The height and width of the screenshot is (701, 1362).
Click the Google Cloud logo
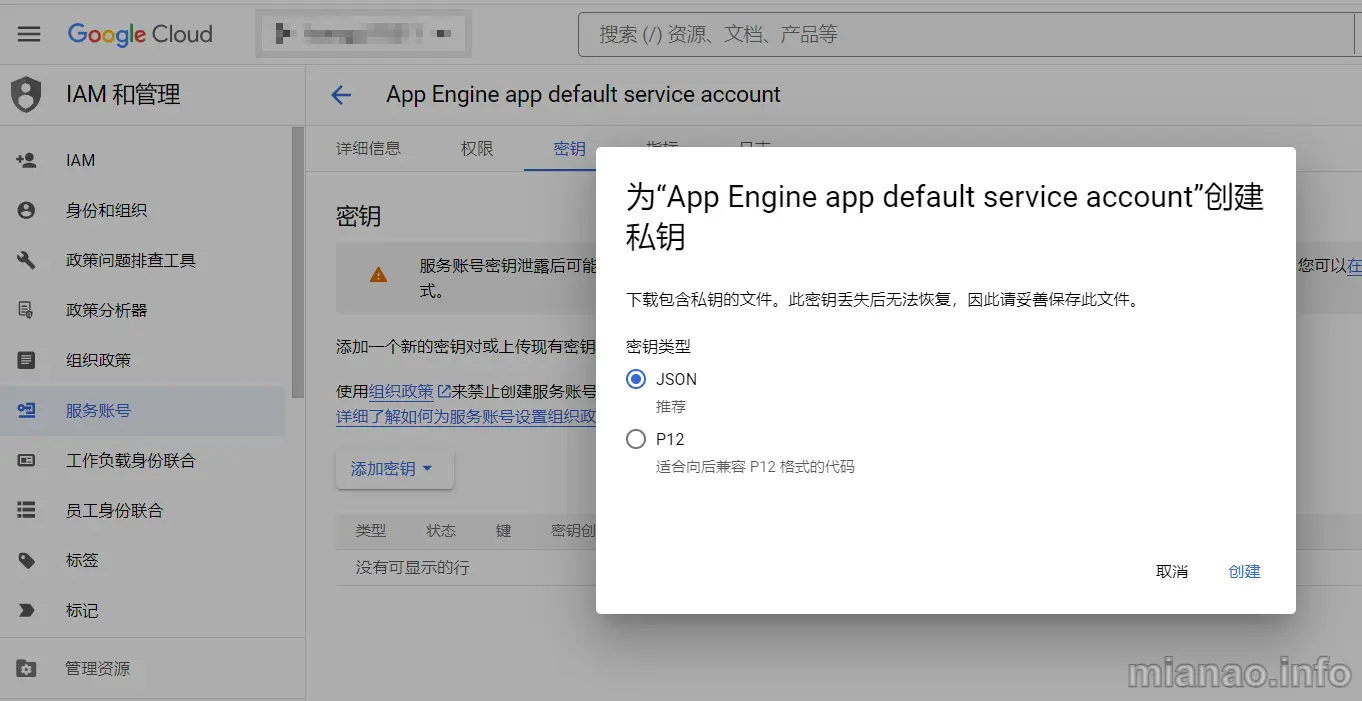[x=140, y=34]
